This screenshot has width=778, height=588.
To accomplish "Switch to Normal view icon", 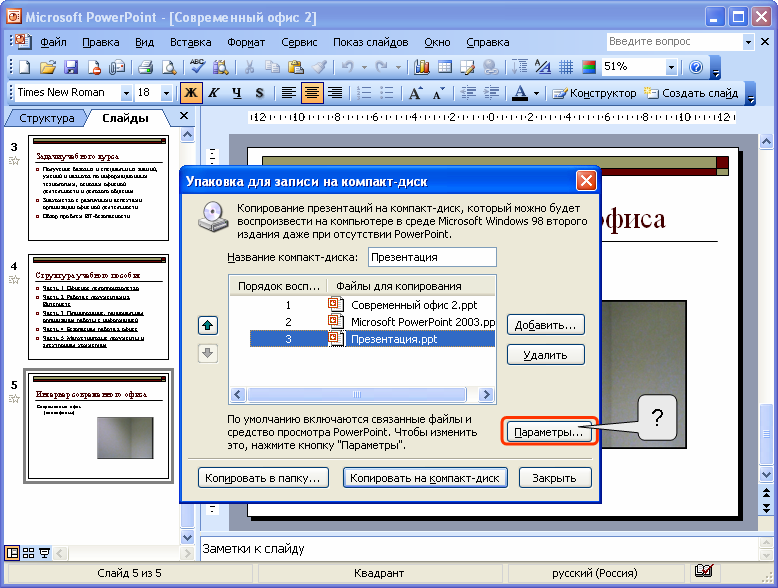I will tap(12, 553).
